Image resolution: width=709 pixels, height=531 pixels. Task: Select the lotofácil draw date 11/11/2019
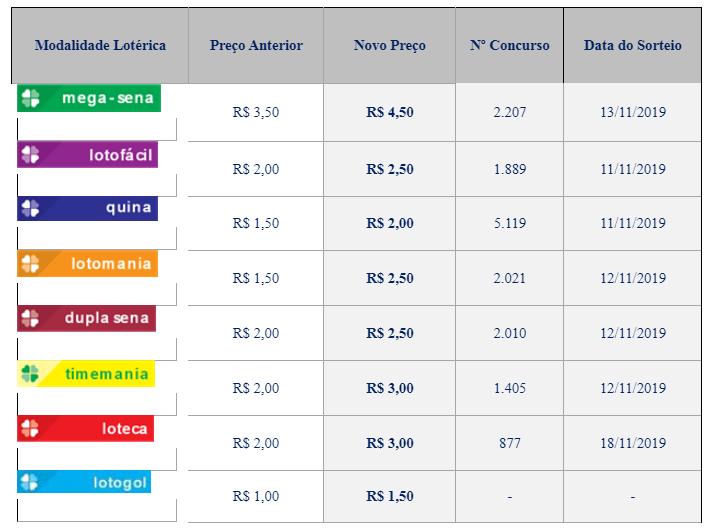coord(633,169)
